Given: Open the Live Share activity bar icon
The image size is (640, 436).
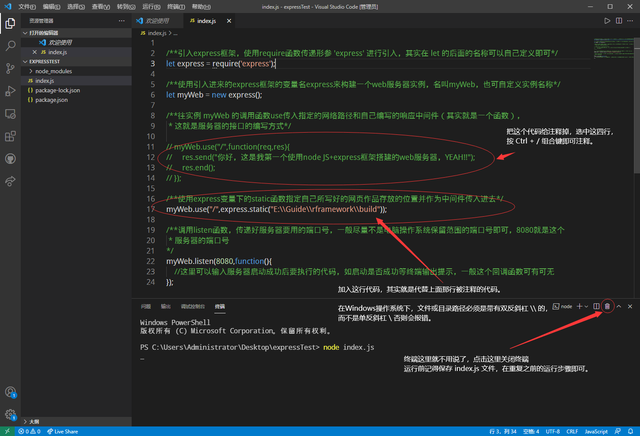Looking at the screenshot, I should (10, 181).
